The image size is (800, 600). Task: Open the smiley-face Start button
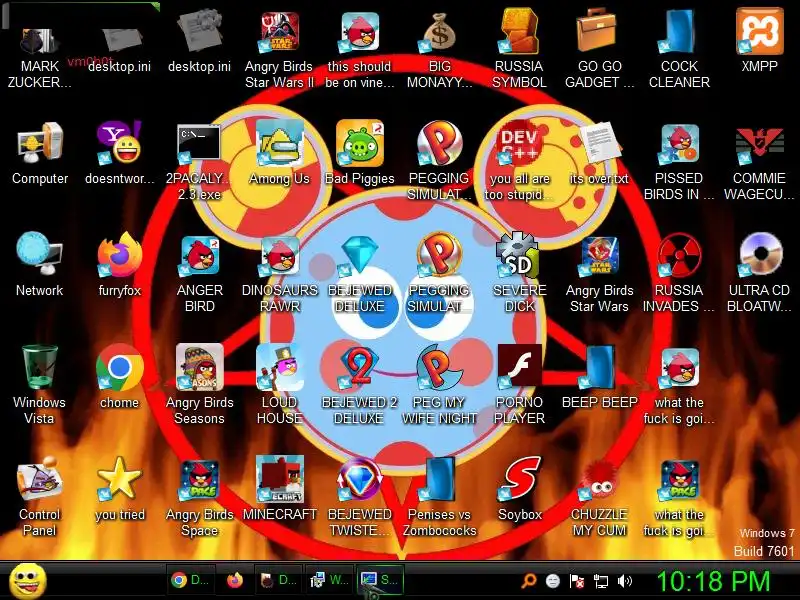click(x=28, y=581)
